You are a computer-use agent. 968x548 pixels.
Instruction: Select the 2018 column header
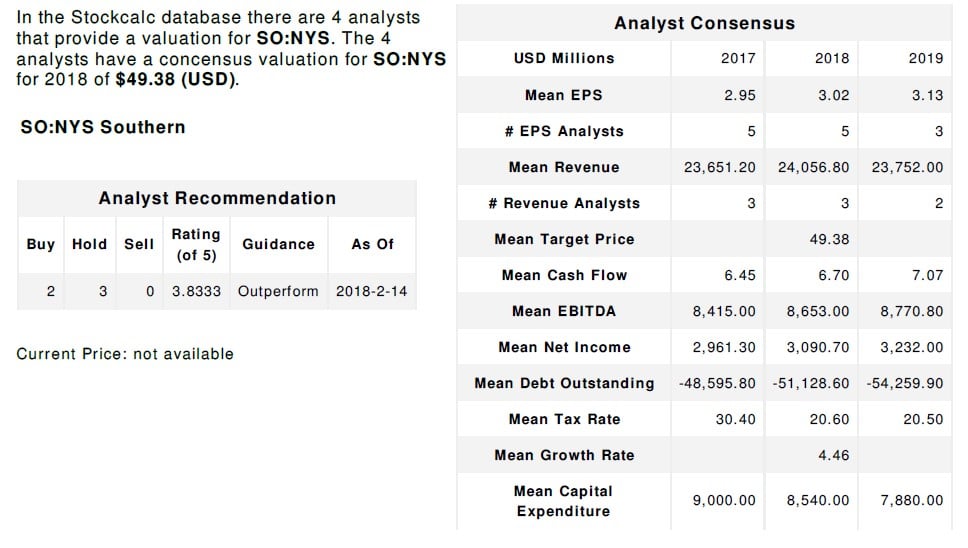tap(832, 59)
